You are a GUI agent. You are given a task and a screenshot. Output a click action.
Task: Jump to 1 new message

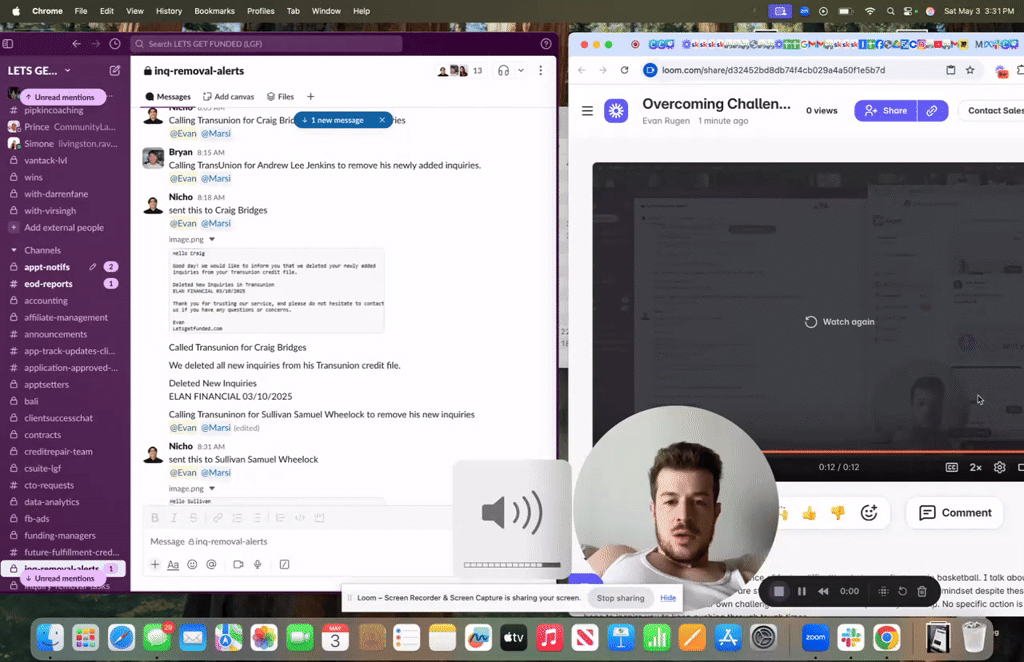pyautogui.click(x=333, y=120)
